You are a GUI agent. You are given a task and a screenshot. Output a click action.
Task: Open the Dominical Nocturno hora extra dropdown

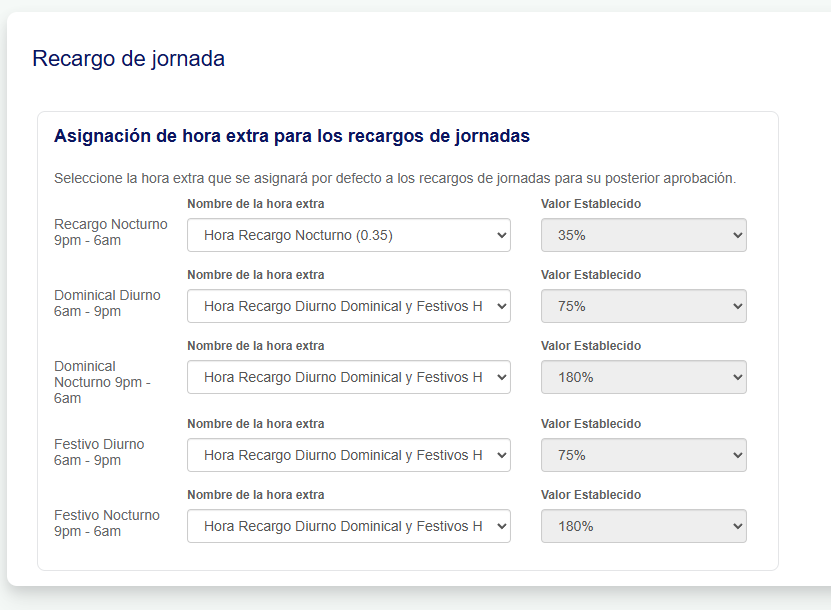[349, 377]
